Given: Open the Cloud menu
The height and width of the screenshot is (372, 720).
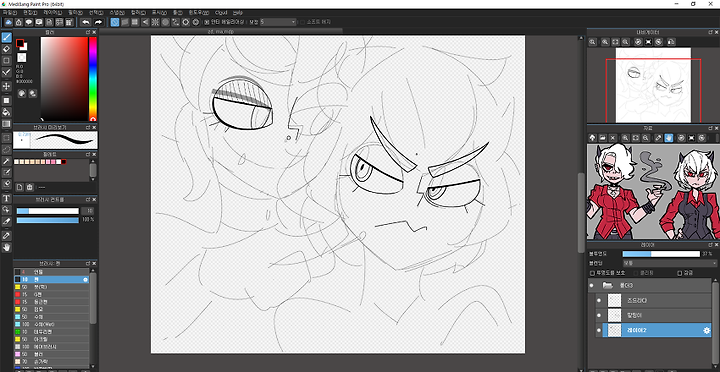Looking at the screenshot, I should pyautogui.click(x=221, y=12).
